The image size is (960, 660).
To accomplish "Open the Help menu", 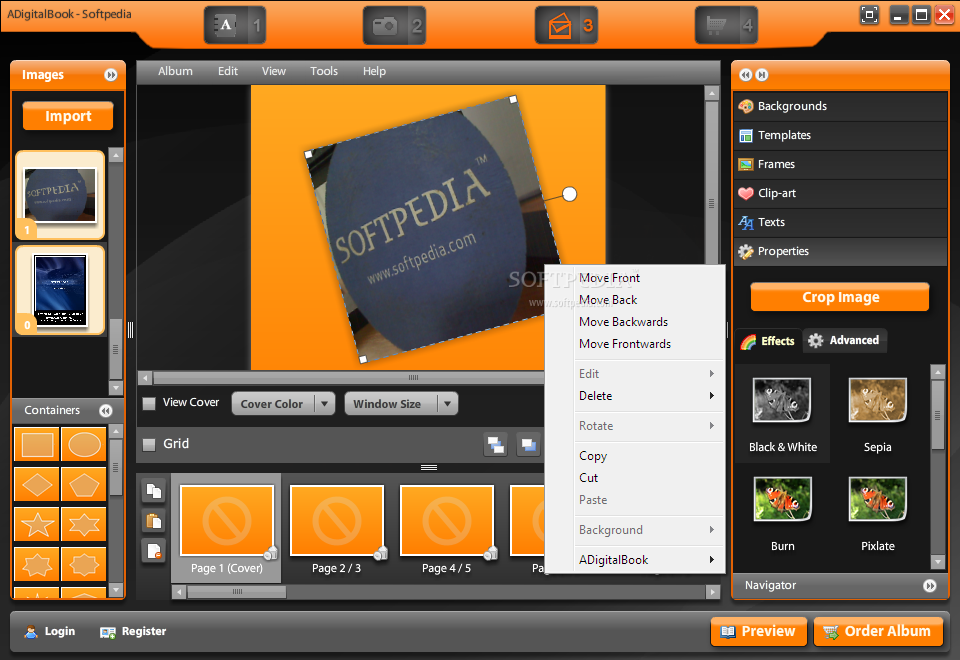I will (x=374, y=71).
